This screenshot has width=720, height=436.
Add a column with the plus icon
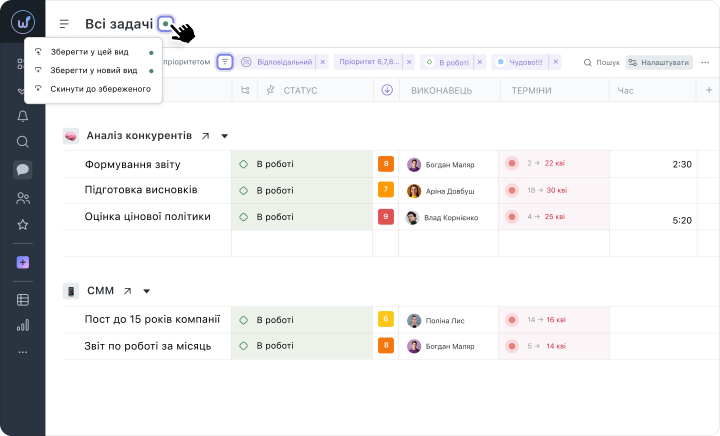click(708, 90)
